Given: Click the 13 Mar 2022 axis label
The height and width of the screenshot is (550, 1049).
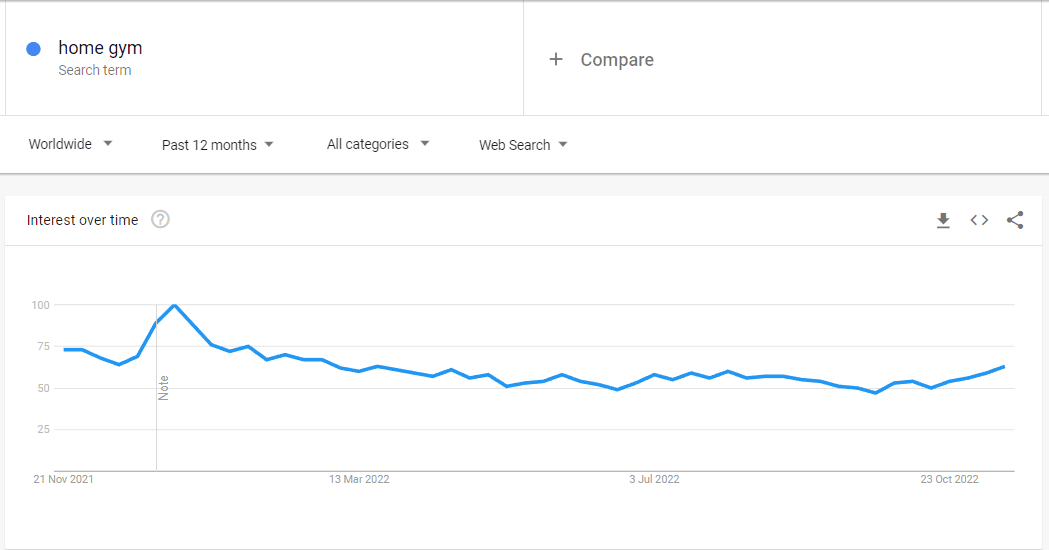Looking at the screenshot, I should pos(359,479).
